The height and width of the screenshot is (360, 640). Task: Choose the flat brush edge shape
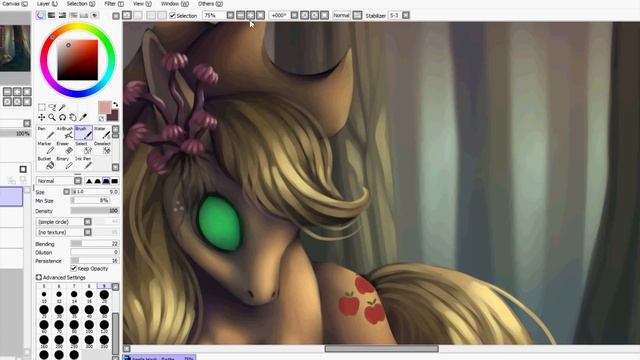(x=115, y=181)
